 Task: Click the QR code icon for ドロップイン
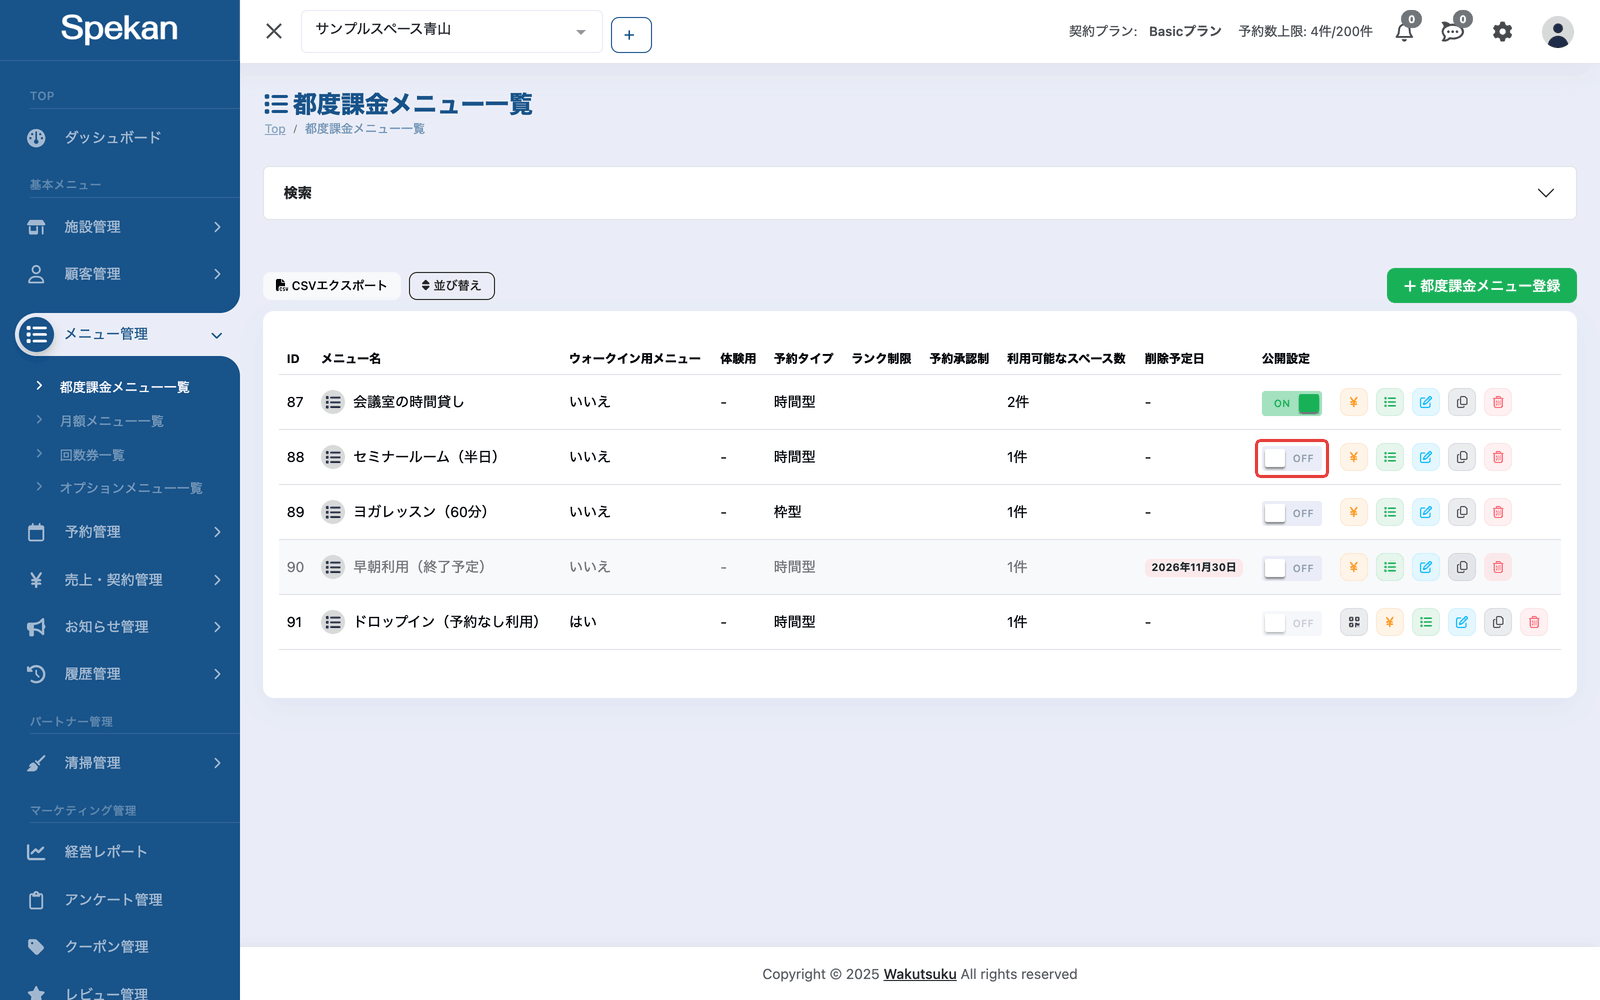coord(1354,622)
